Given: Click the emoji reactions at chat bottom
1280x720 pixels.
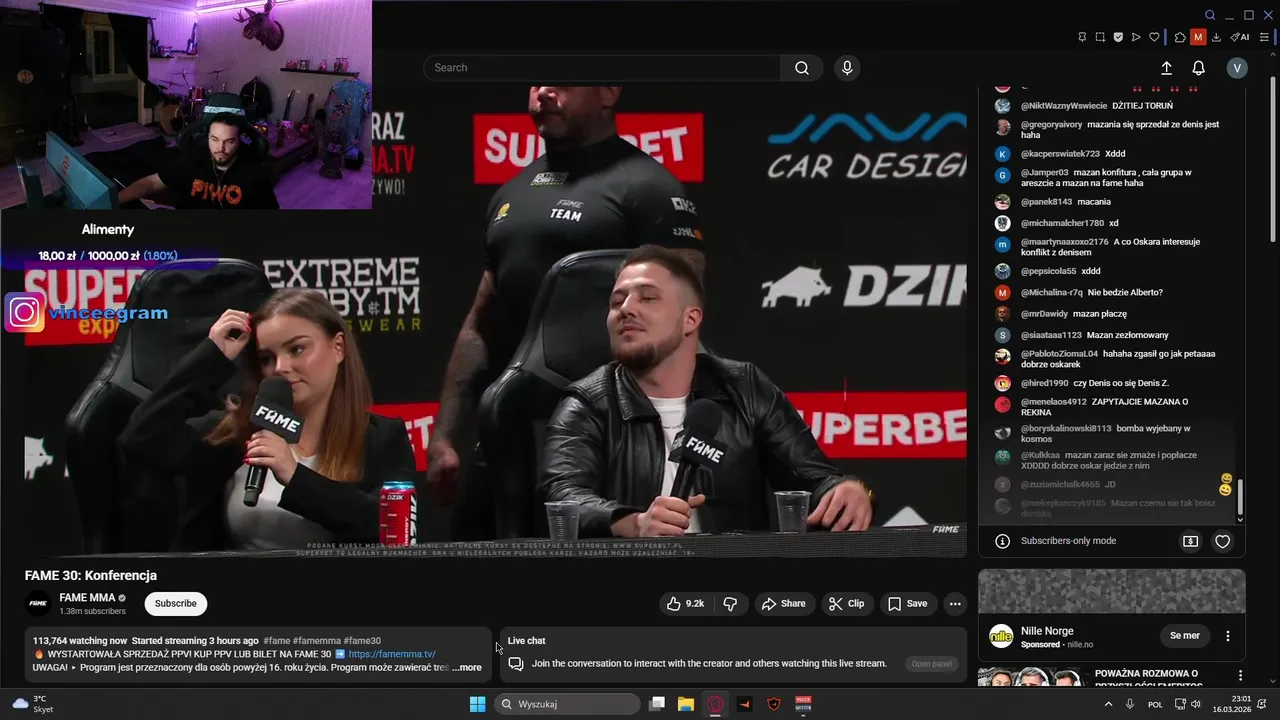Looking at the screenshot, I should (x=1226, y=485).
